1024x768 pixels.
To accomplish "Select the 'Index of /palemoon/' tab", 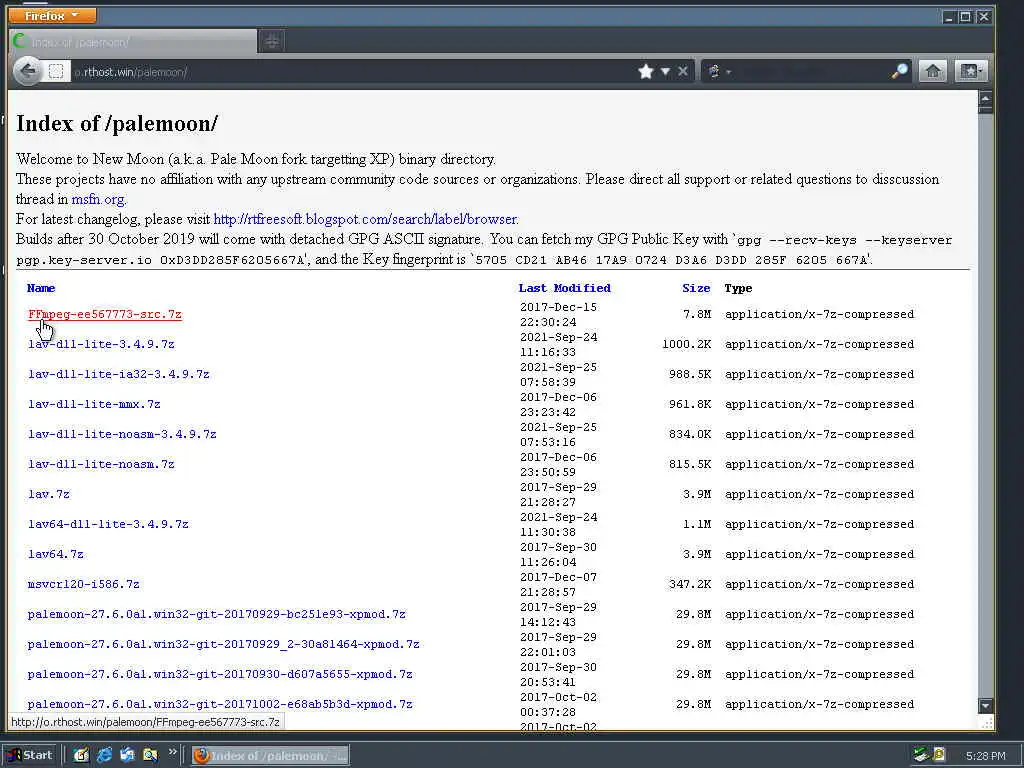I will 133,42.
